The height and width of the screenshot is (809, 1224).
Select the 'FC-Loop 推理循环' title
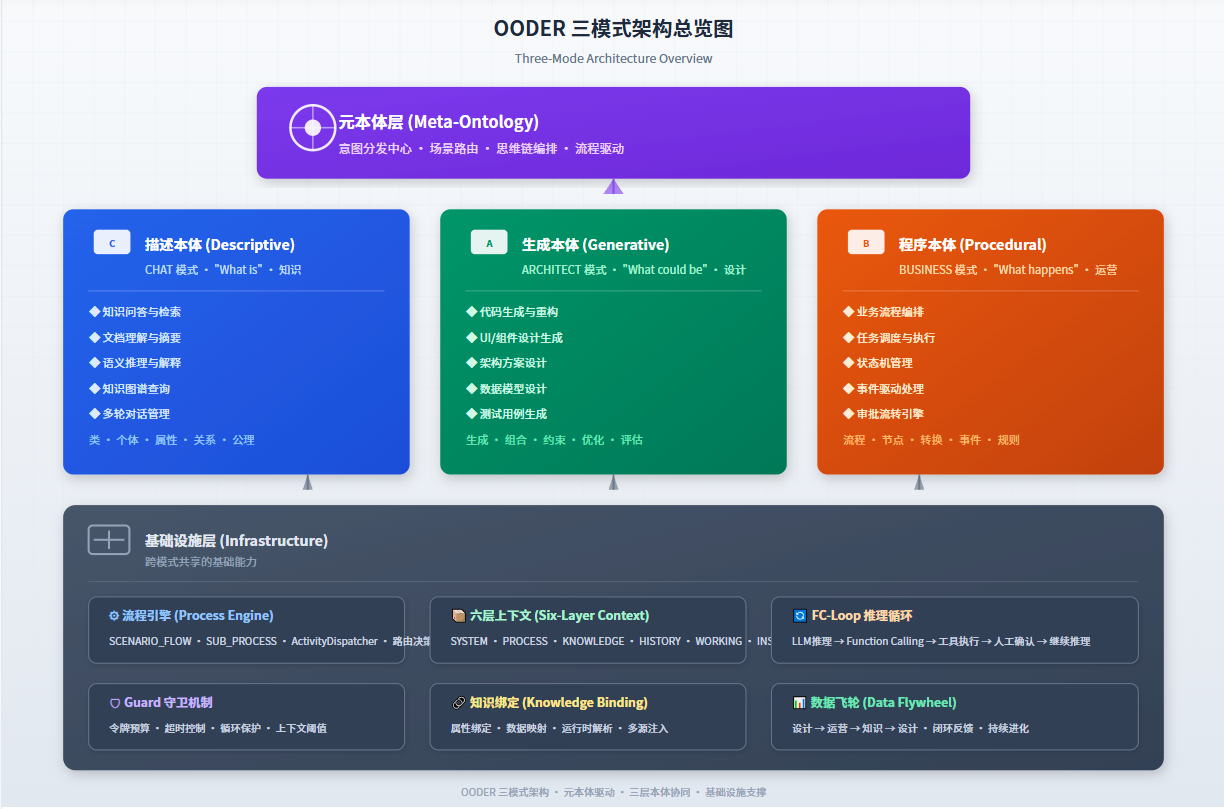pos(862,616)
